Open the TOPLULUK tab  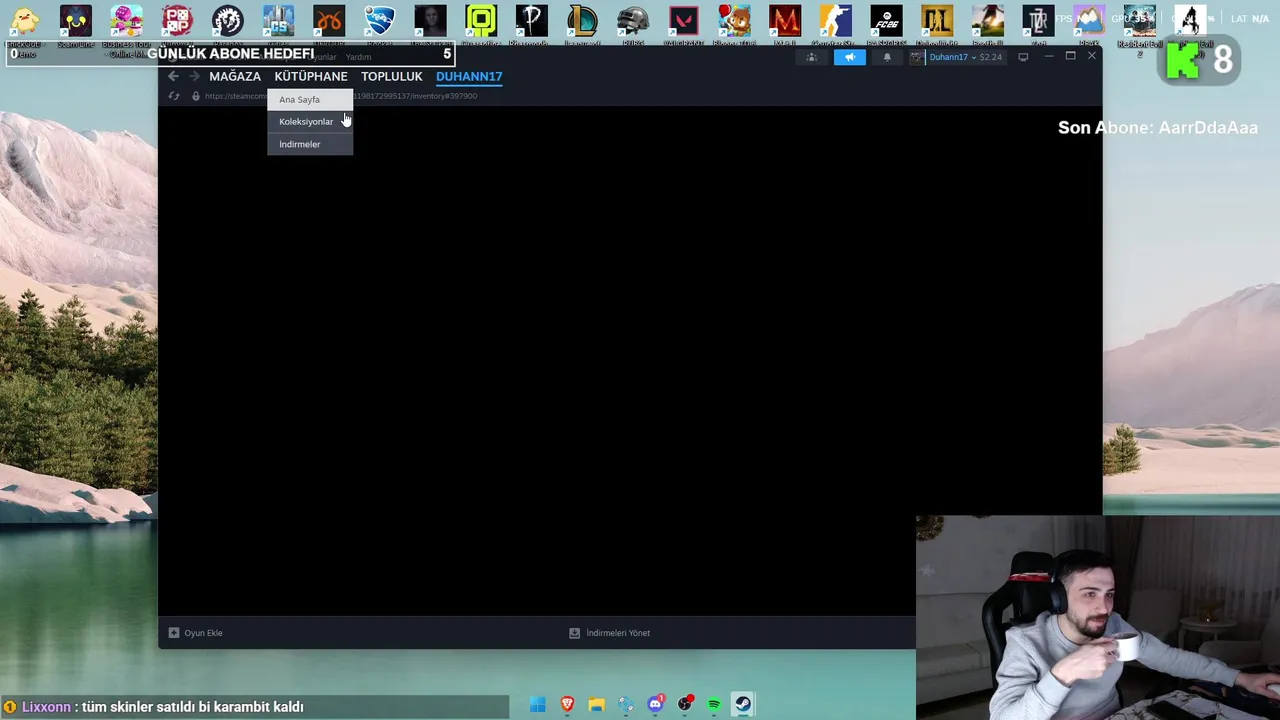(x=392, y=76)
